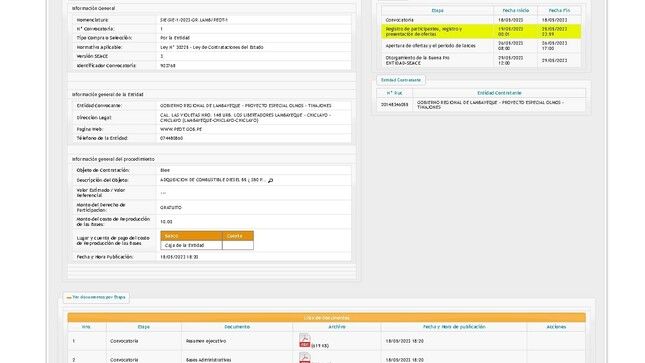This screenshot has width=645, height=363.
Task: Click the orange Banco header cell
Action: click(x=191, y=236)
